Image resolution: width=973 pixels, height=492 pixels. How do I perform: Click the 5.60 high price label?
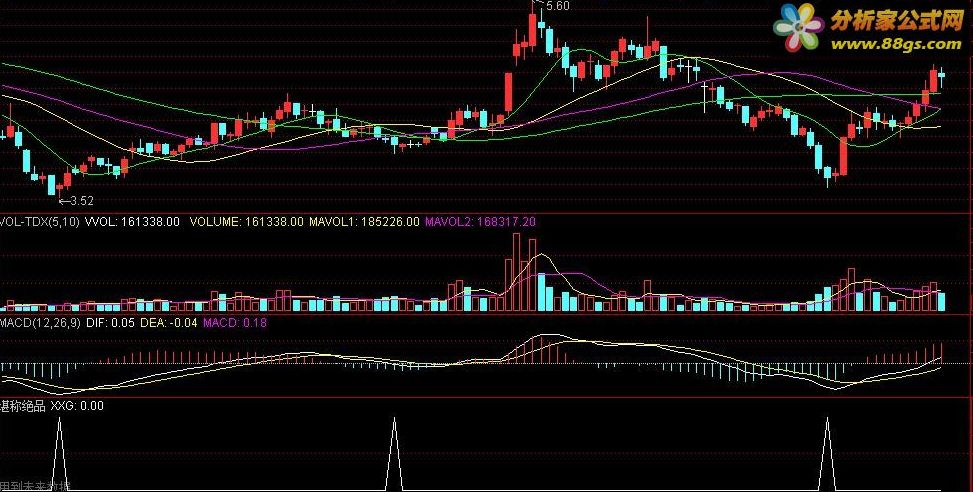558,6
